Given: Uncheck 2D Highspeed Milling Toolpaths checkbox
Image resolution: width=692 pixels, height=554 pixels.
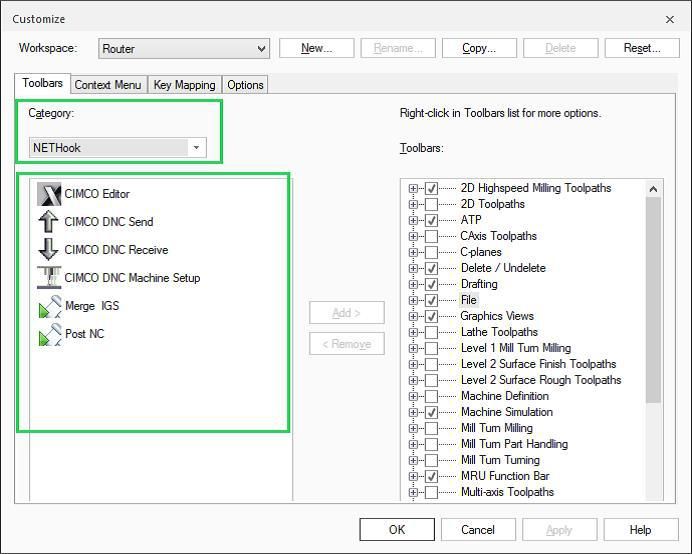Looking at the screenshot, I should [431, 188].
